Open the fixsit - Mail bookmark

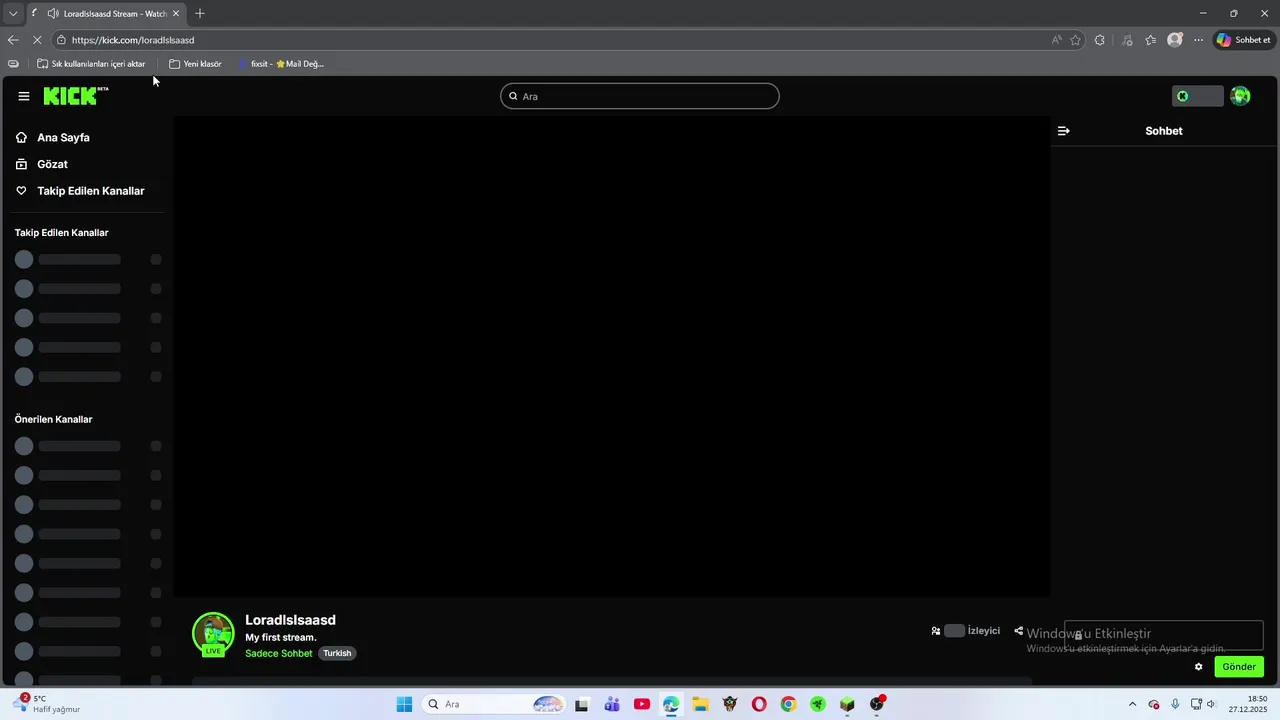[x=282, y=64]
